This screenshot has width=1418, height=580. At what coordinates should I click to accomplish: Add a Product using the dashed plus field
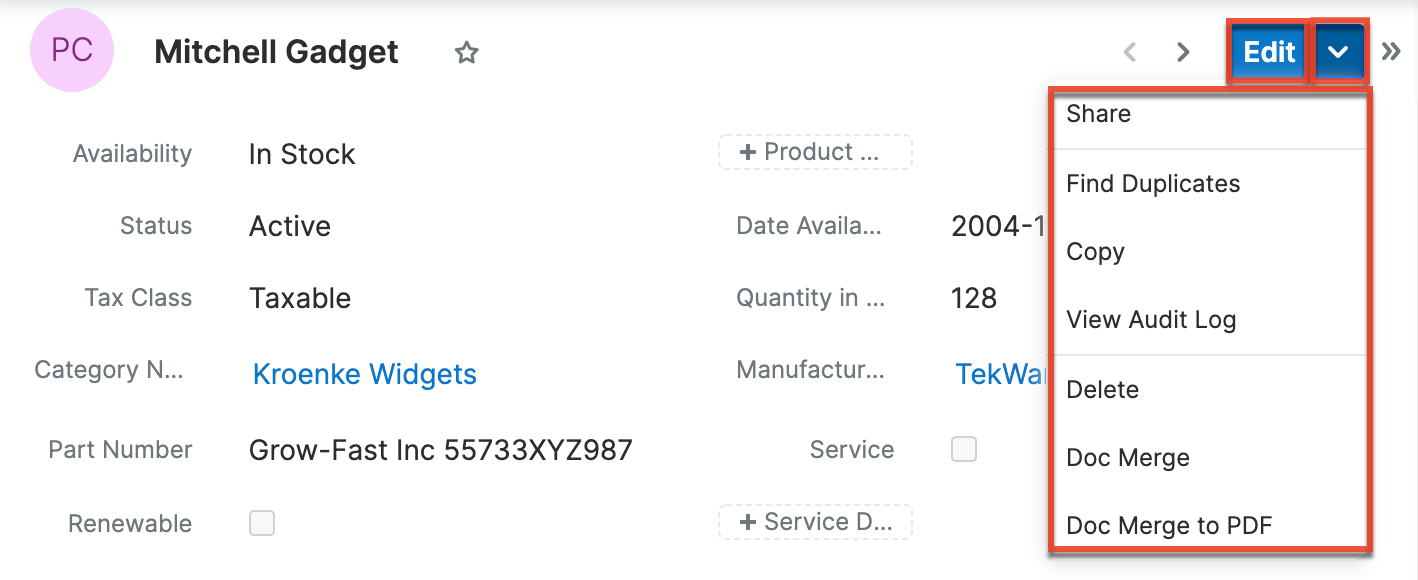click(815, 152)
